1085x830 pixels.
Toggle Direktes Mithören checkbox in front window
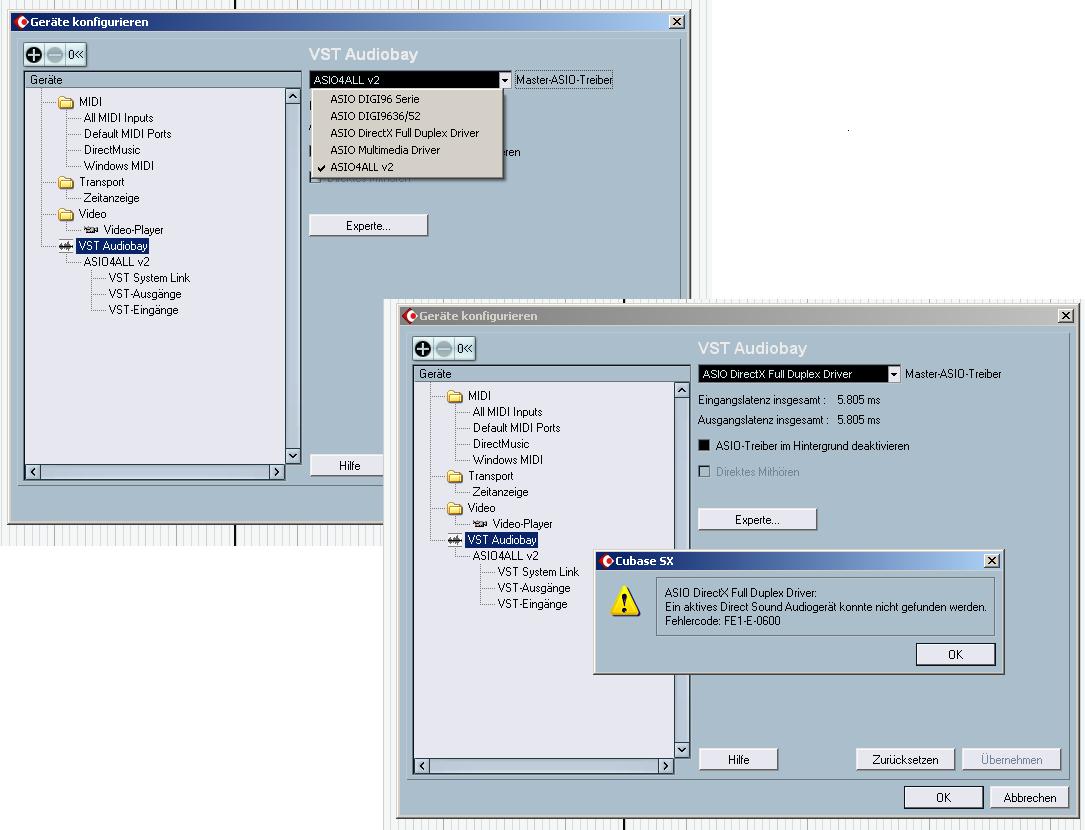point(704,472)
